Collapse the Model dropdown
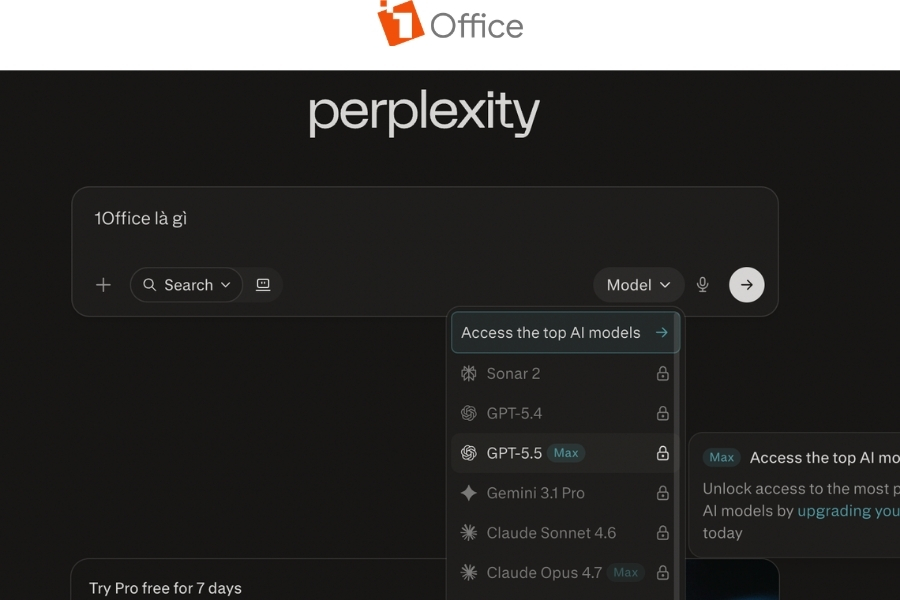 (638, 285)
